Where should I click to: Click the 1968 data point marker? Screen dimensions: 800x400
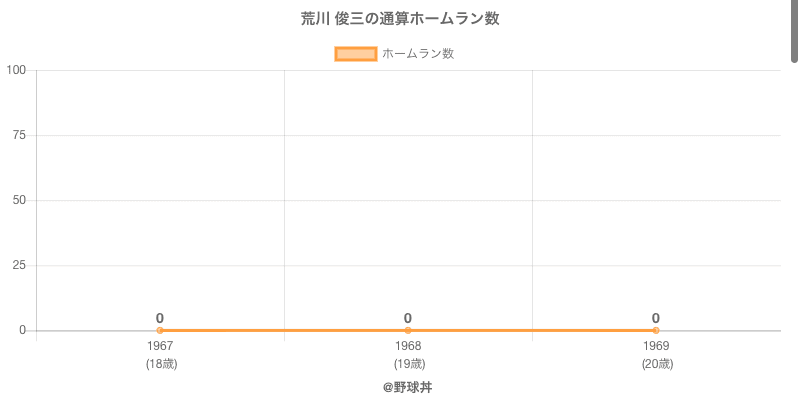(408, 330)
